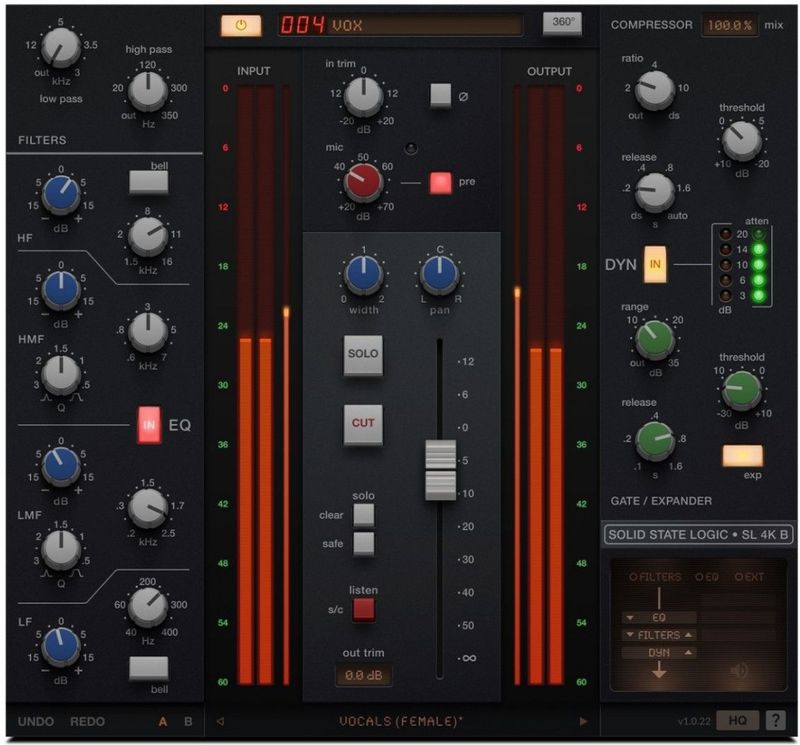Select FILTERS sidechain radio in routing panel
Image resolution: width=800 pixels, height=745 pixels.
point(655,577)
